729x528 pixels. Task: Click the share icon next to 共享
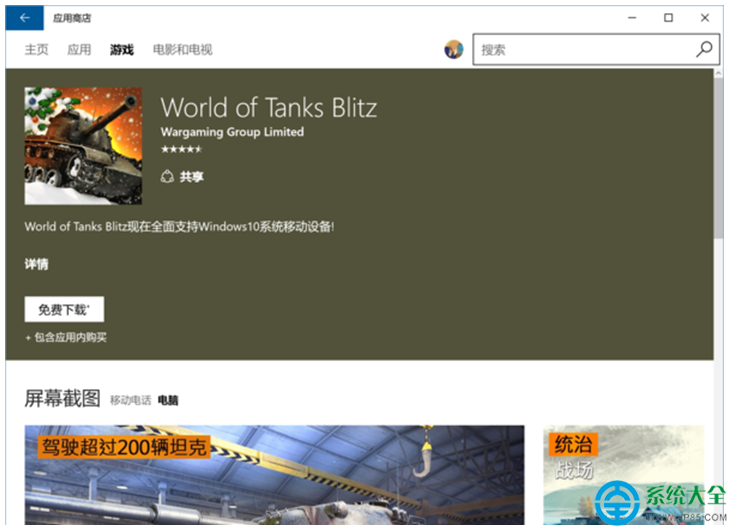click(167, 177)
